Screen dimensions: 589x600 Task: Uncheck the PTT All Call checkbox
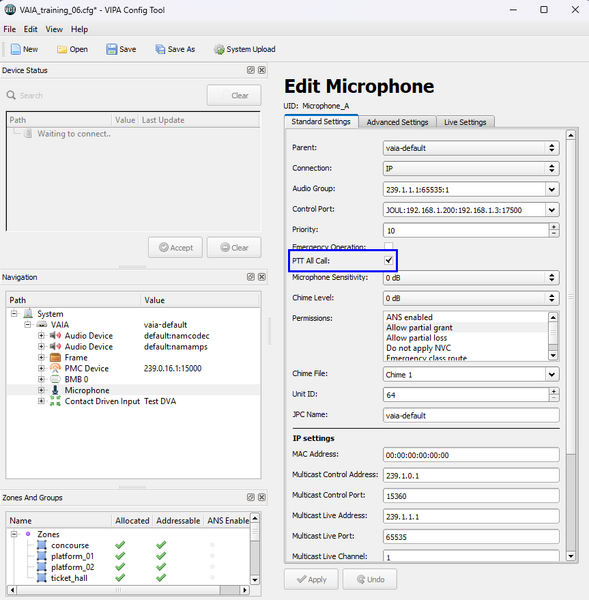point(388,261)
